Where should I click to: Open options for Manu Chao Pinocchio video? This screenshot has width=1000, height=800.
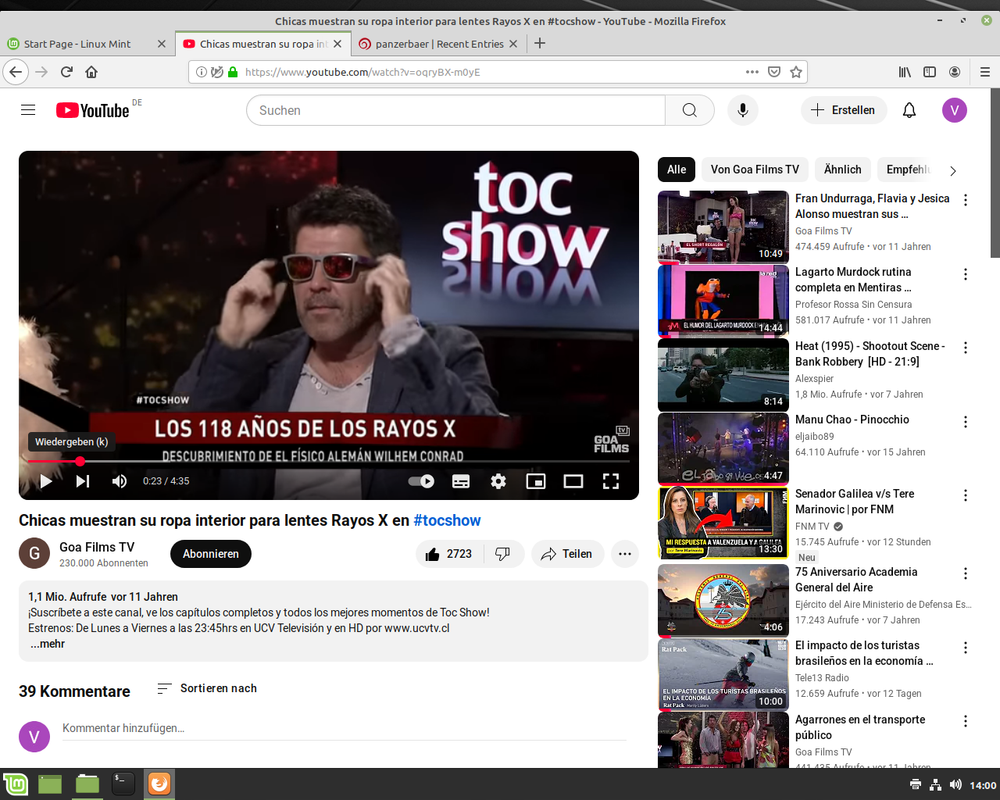click(x=966, y=422)
